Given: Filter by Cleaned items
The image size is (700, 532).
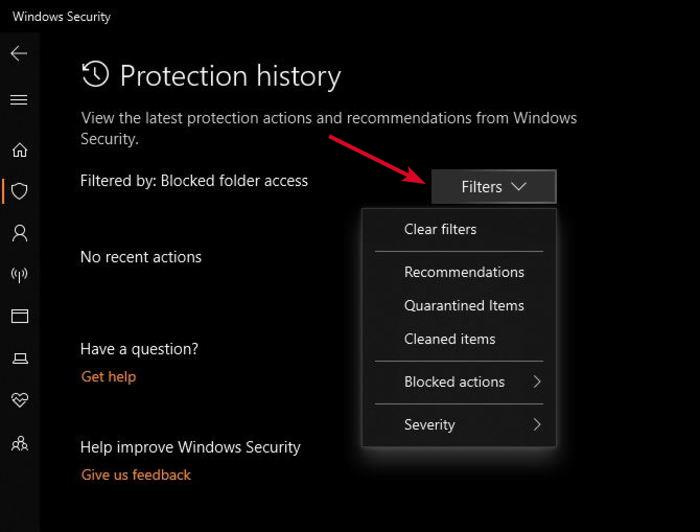Looking at the screenshot, I should (x=449, y=339).
